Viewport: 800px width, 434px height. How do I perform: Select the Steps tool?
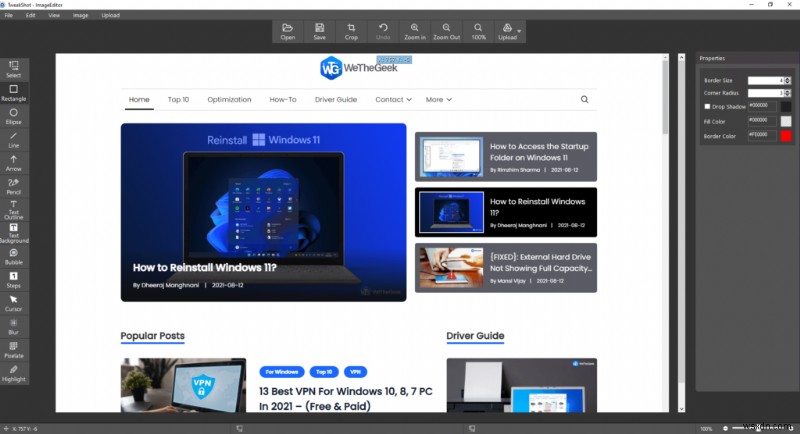14,280
